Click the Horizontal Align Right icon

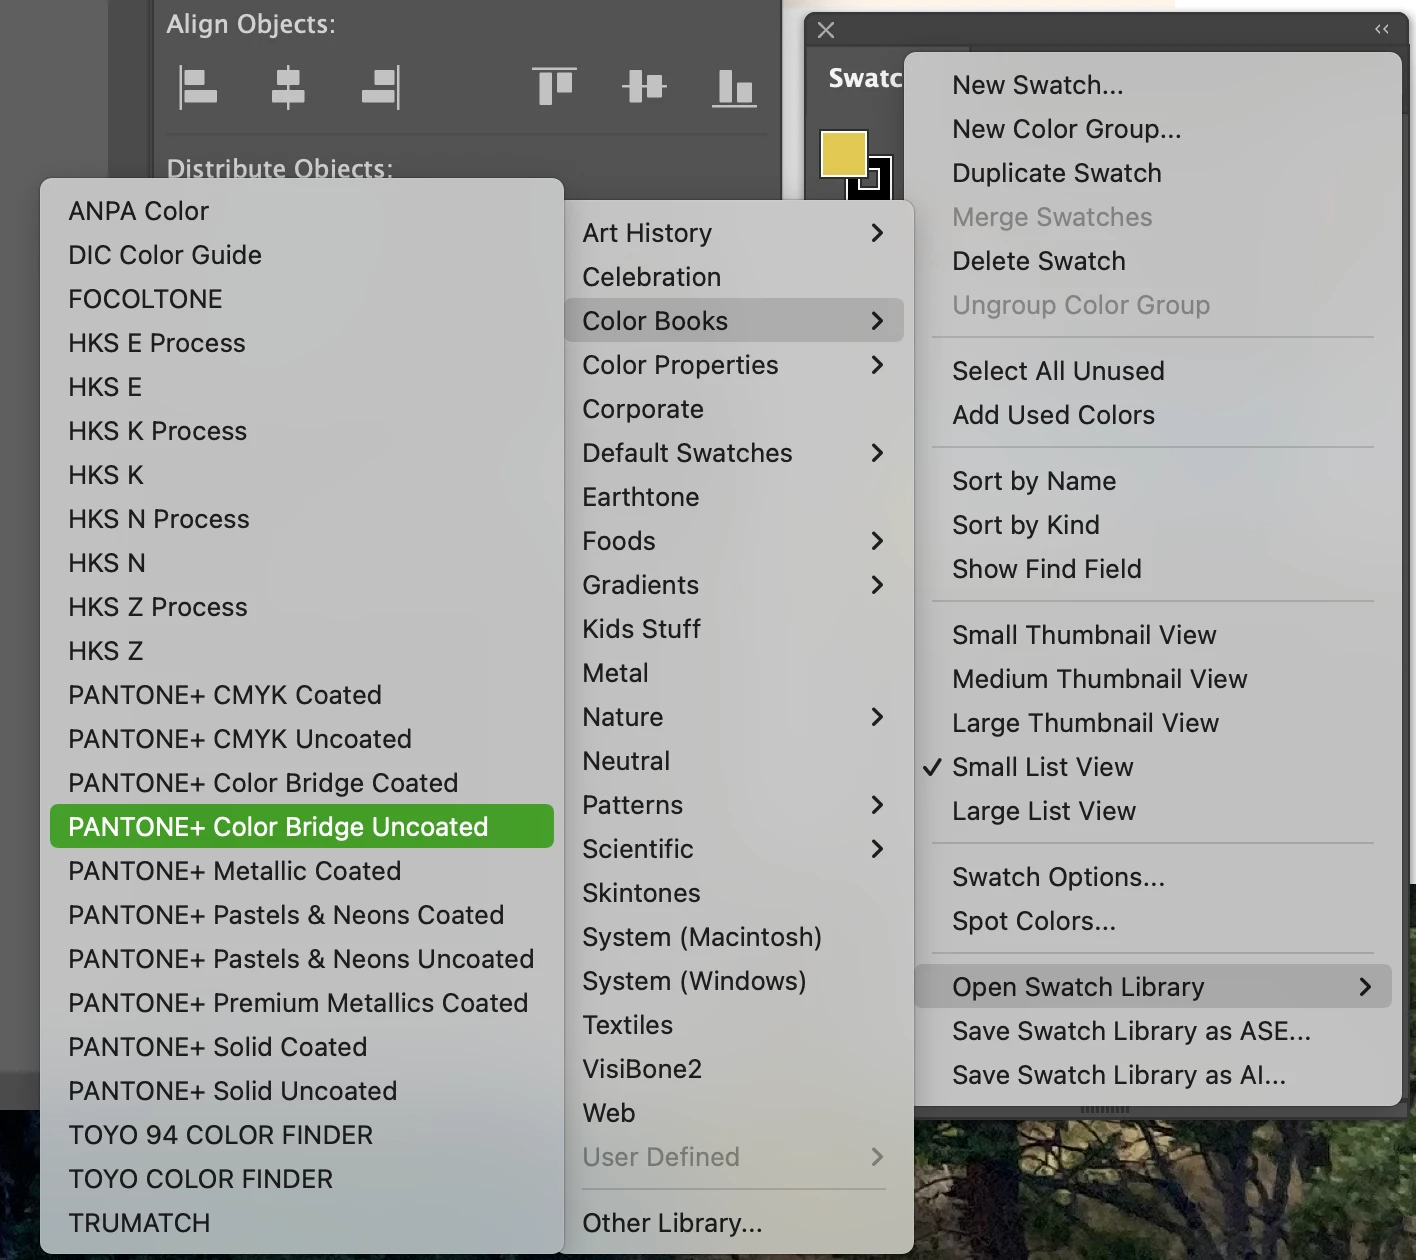coord(380,87)
